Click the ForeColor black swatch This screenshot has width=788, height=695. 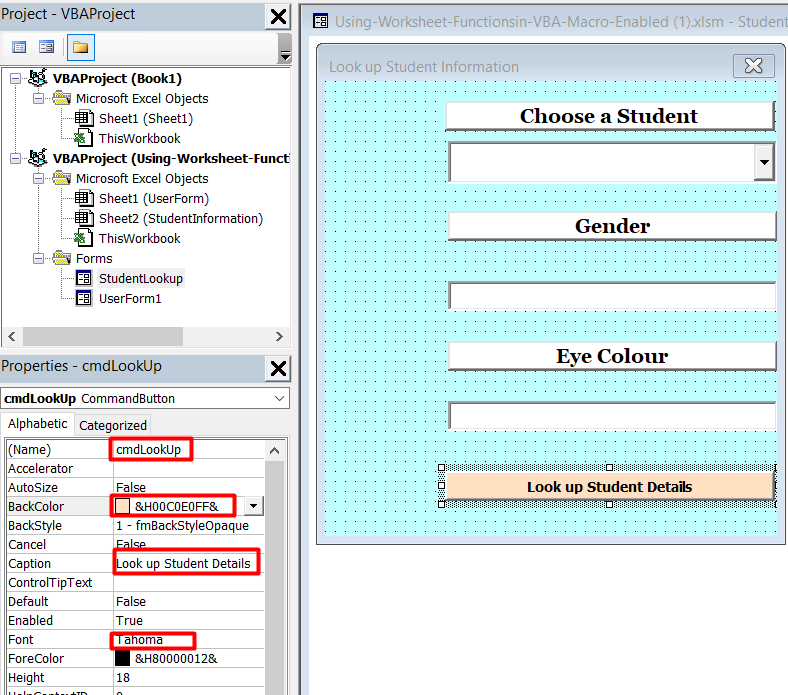pos(122,658)
